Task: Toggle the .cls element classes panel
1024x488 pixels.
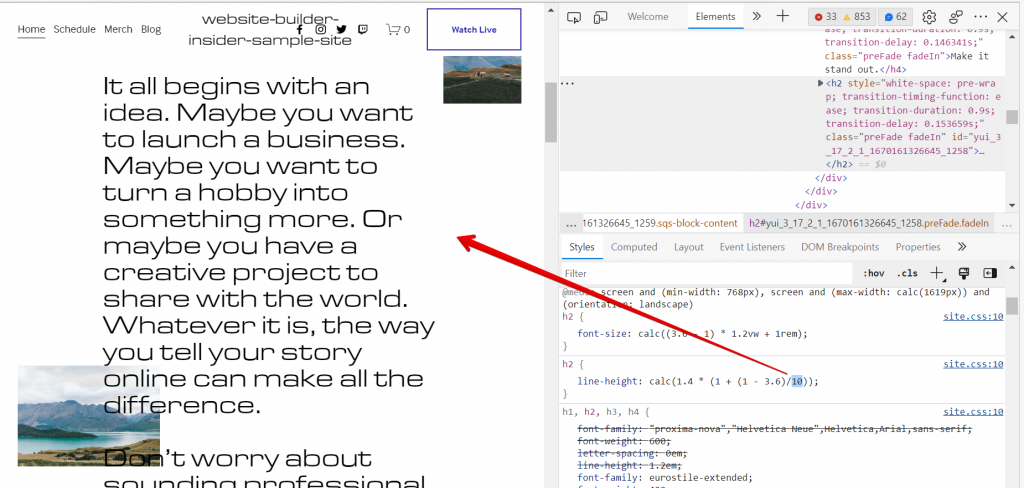Action: click(907, 273)
